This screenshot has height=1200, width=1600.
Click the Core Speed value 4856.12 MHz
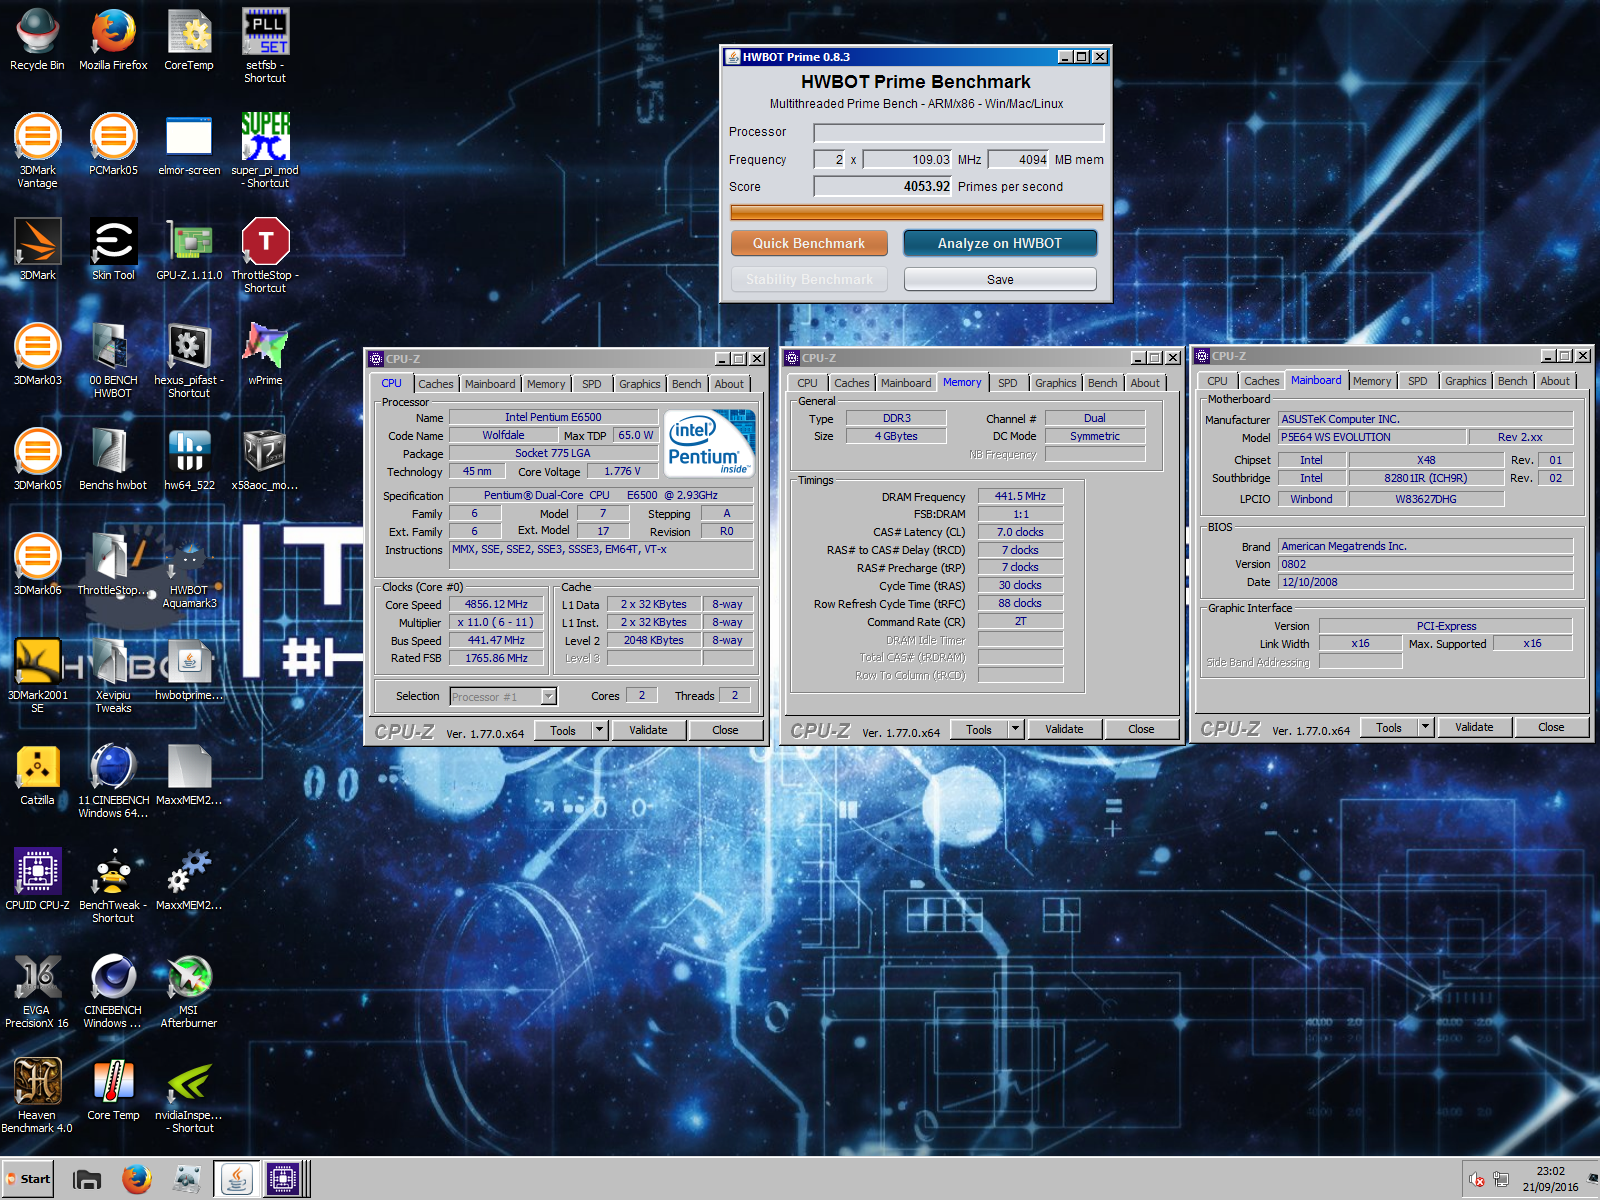pos(496,604)
